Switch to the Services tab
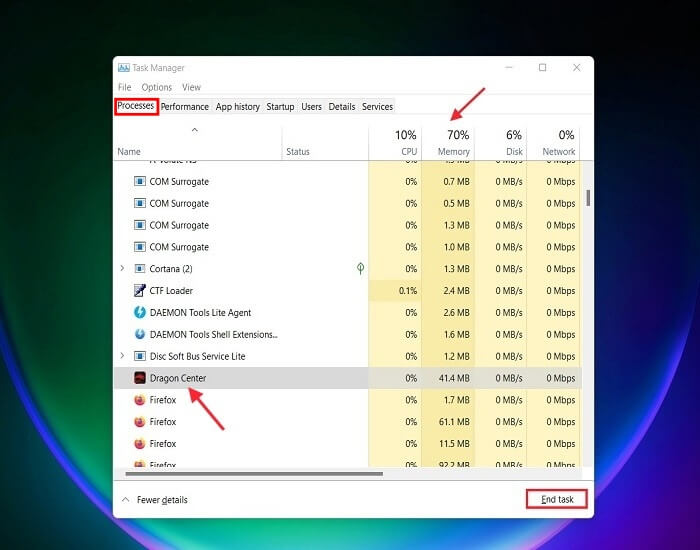Viewport: 700px width, 550px height. (377, 107)
